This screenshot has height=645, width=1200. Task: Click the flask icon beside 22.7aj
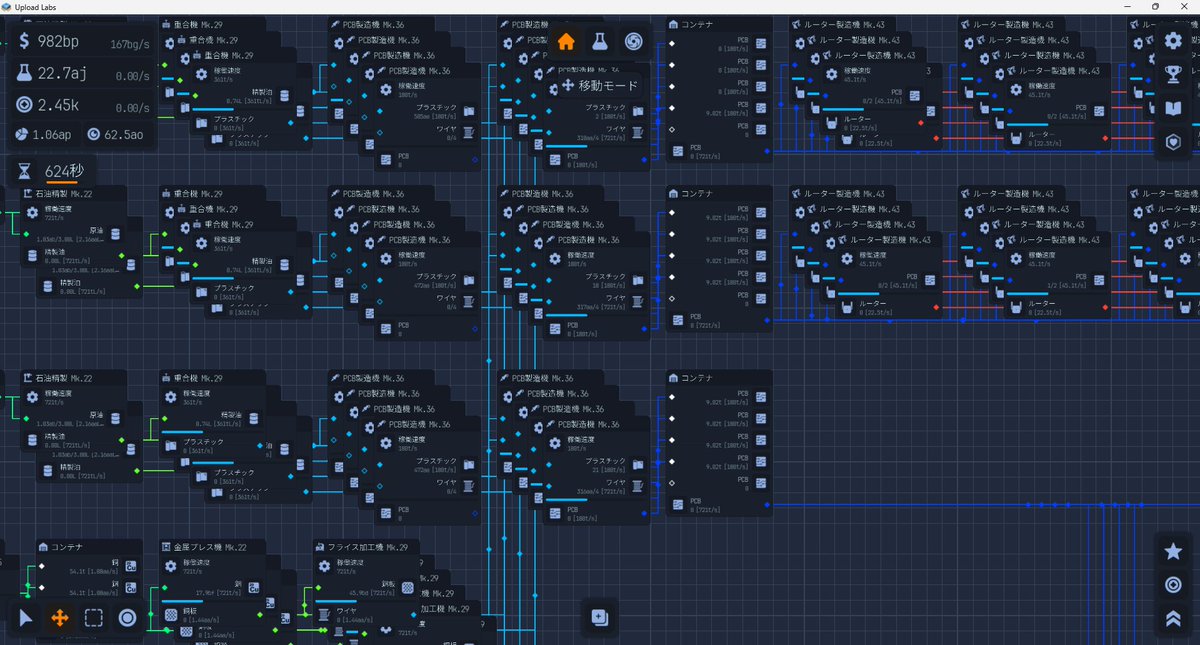click(x=25, y=73)
